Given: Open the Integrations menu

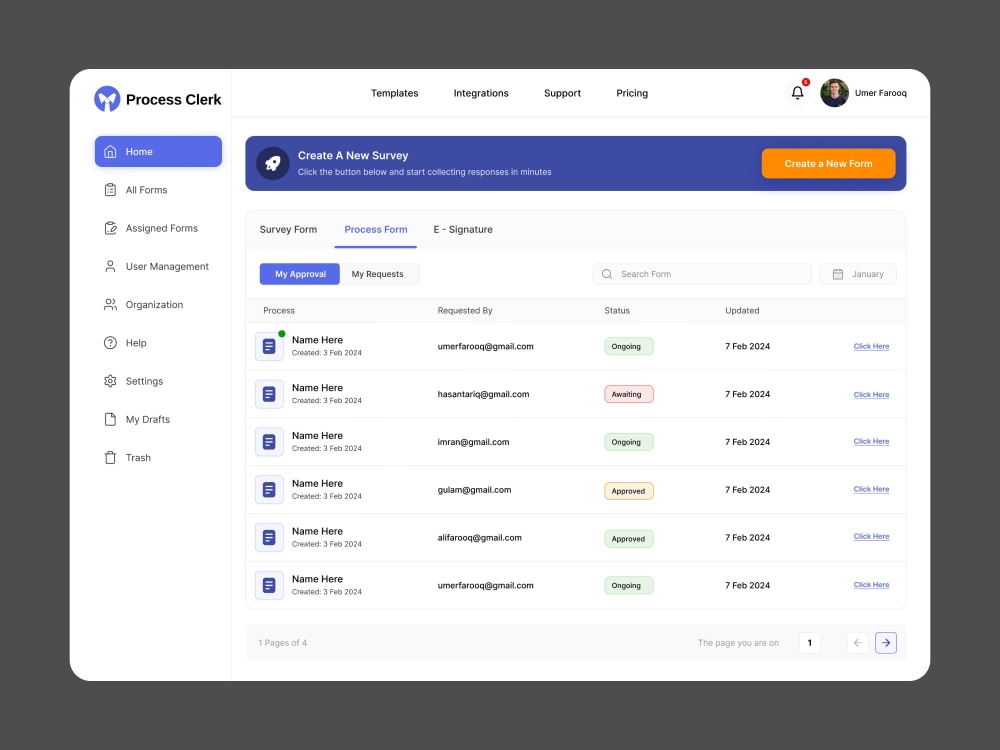Looking at the screenshot, I should point(481,93).
